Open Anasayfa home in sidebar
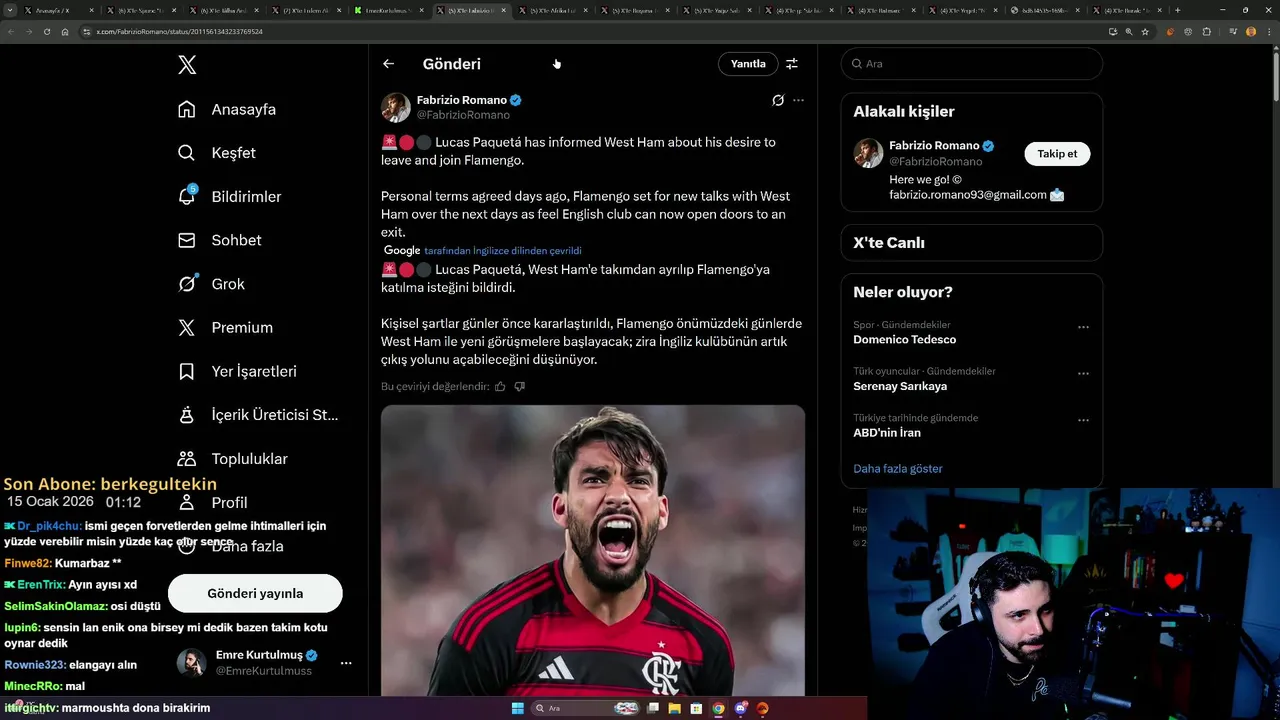 pos(227,109)
